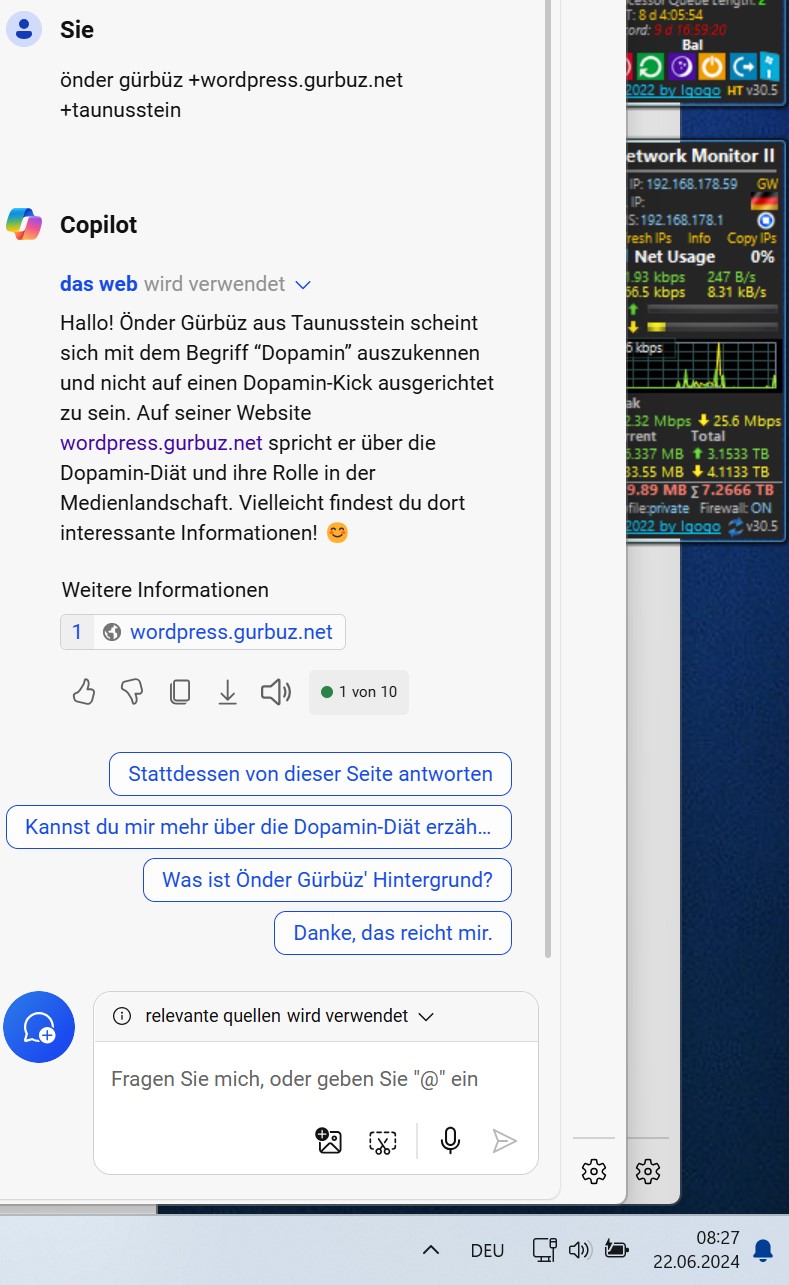Image resolution: width=789 pixels, height=1285 pixels.
Task: Click the send arrow icon
Action: pos(505,1141)
